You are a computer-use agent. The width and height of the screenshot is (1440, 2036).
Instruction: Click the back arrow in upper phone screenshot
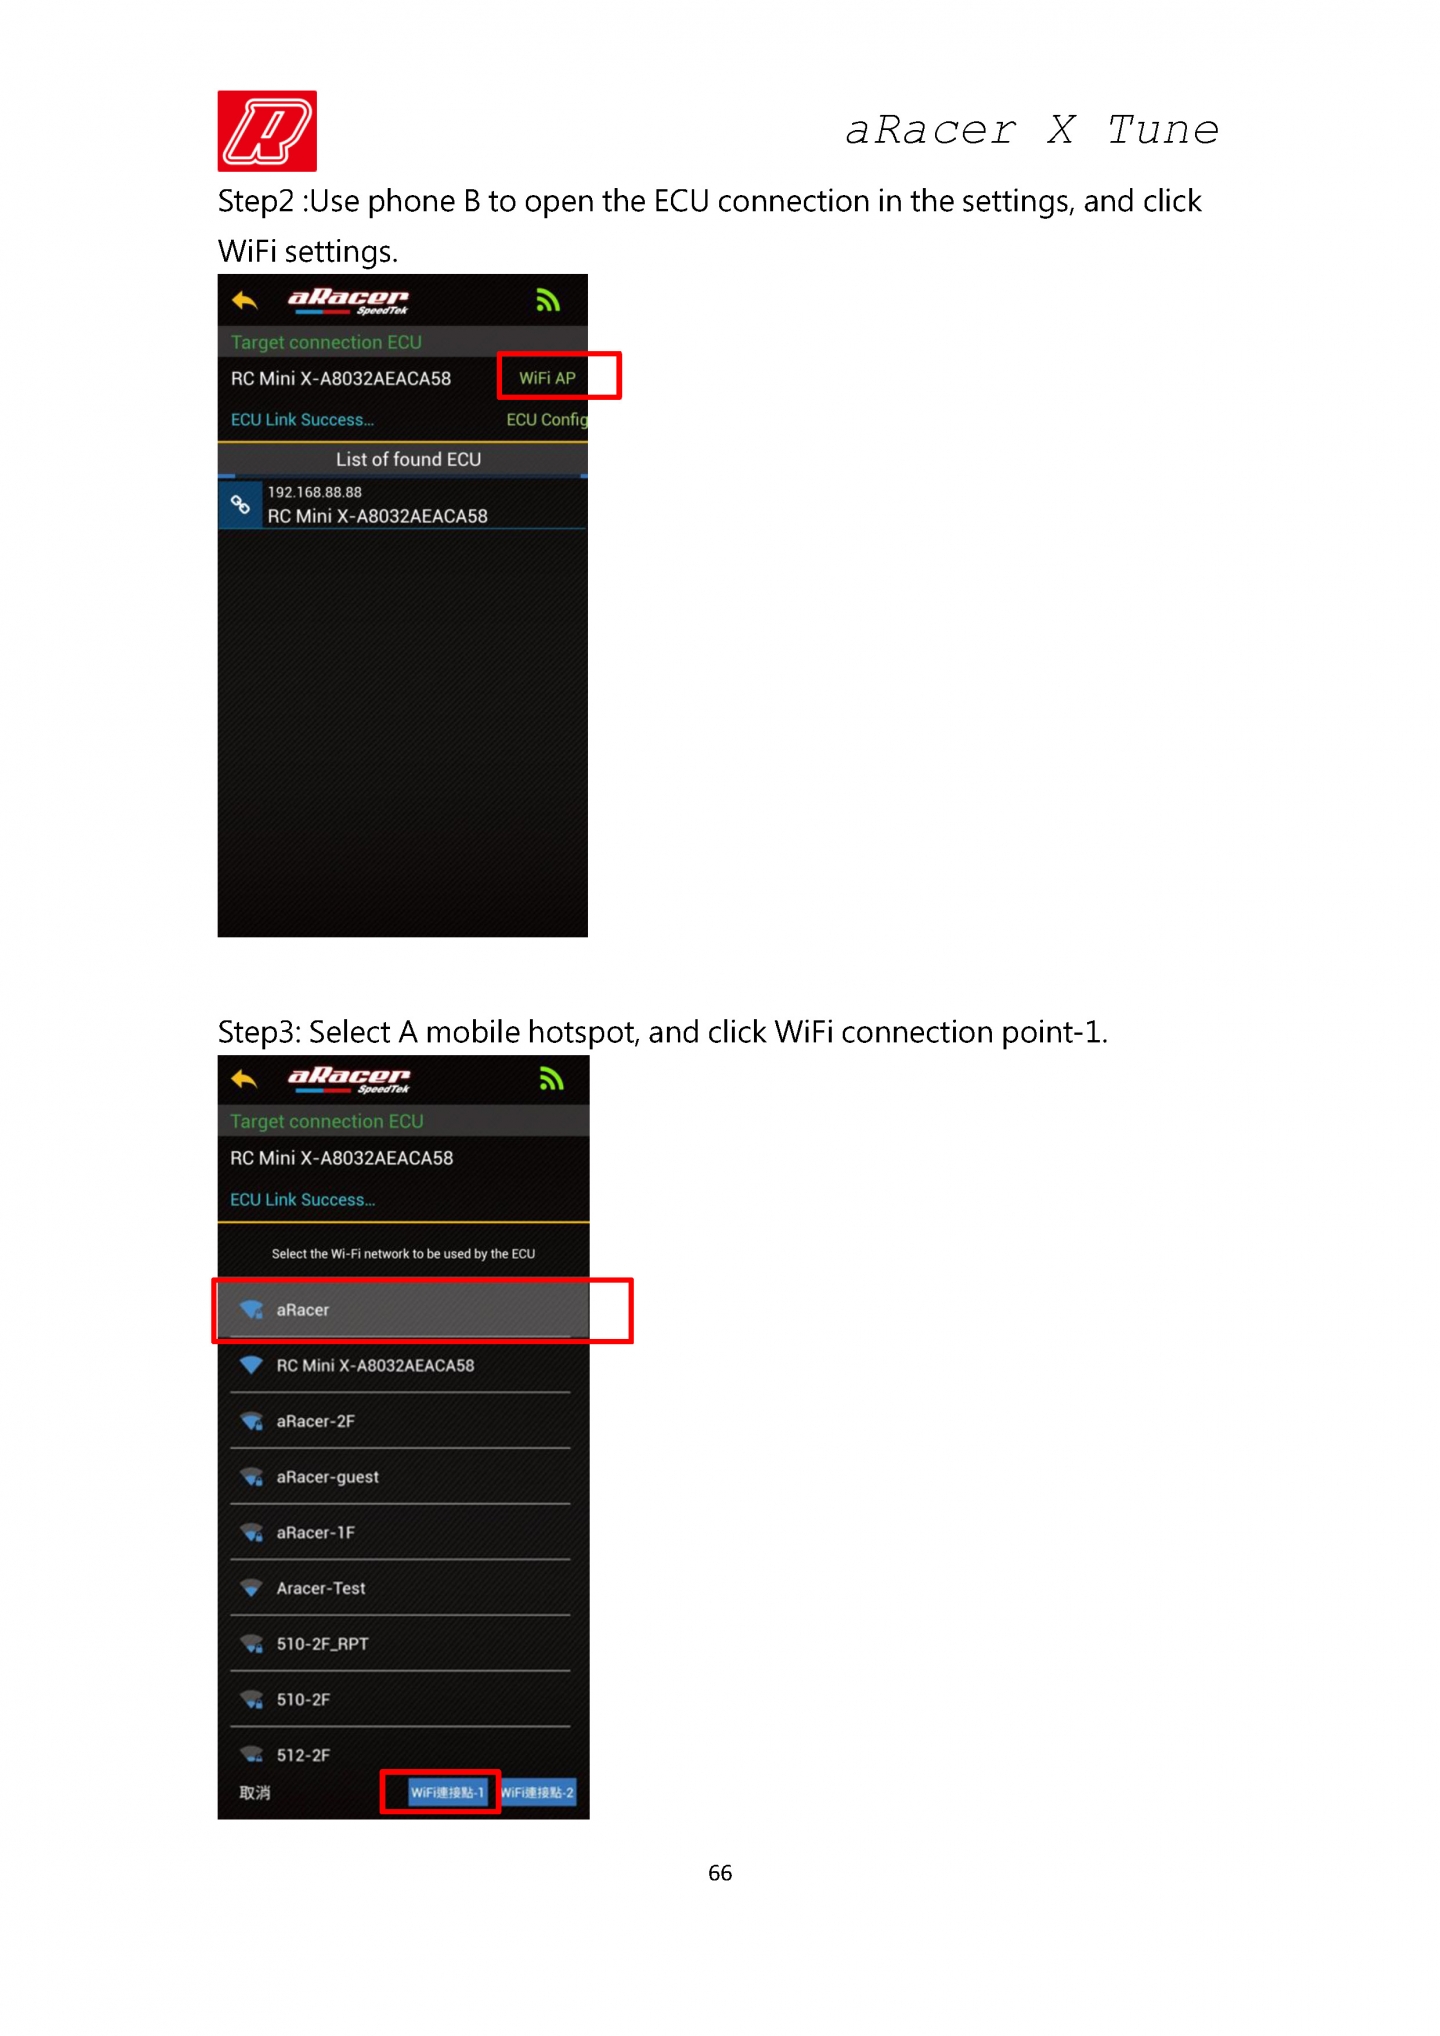tap(245, 301)
